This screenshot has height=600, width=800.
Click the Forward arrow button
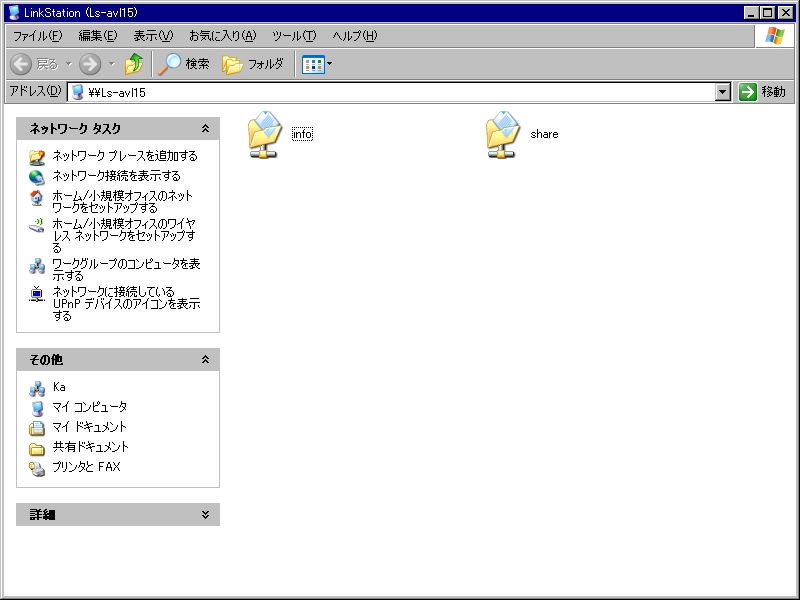90,64
